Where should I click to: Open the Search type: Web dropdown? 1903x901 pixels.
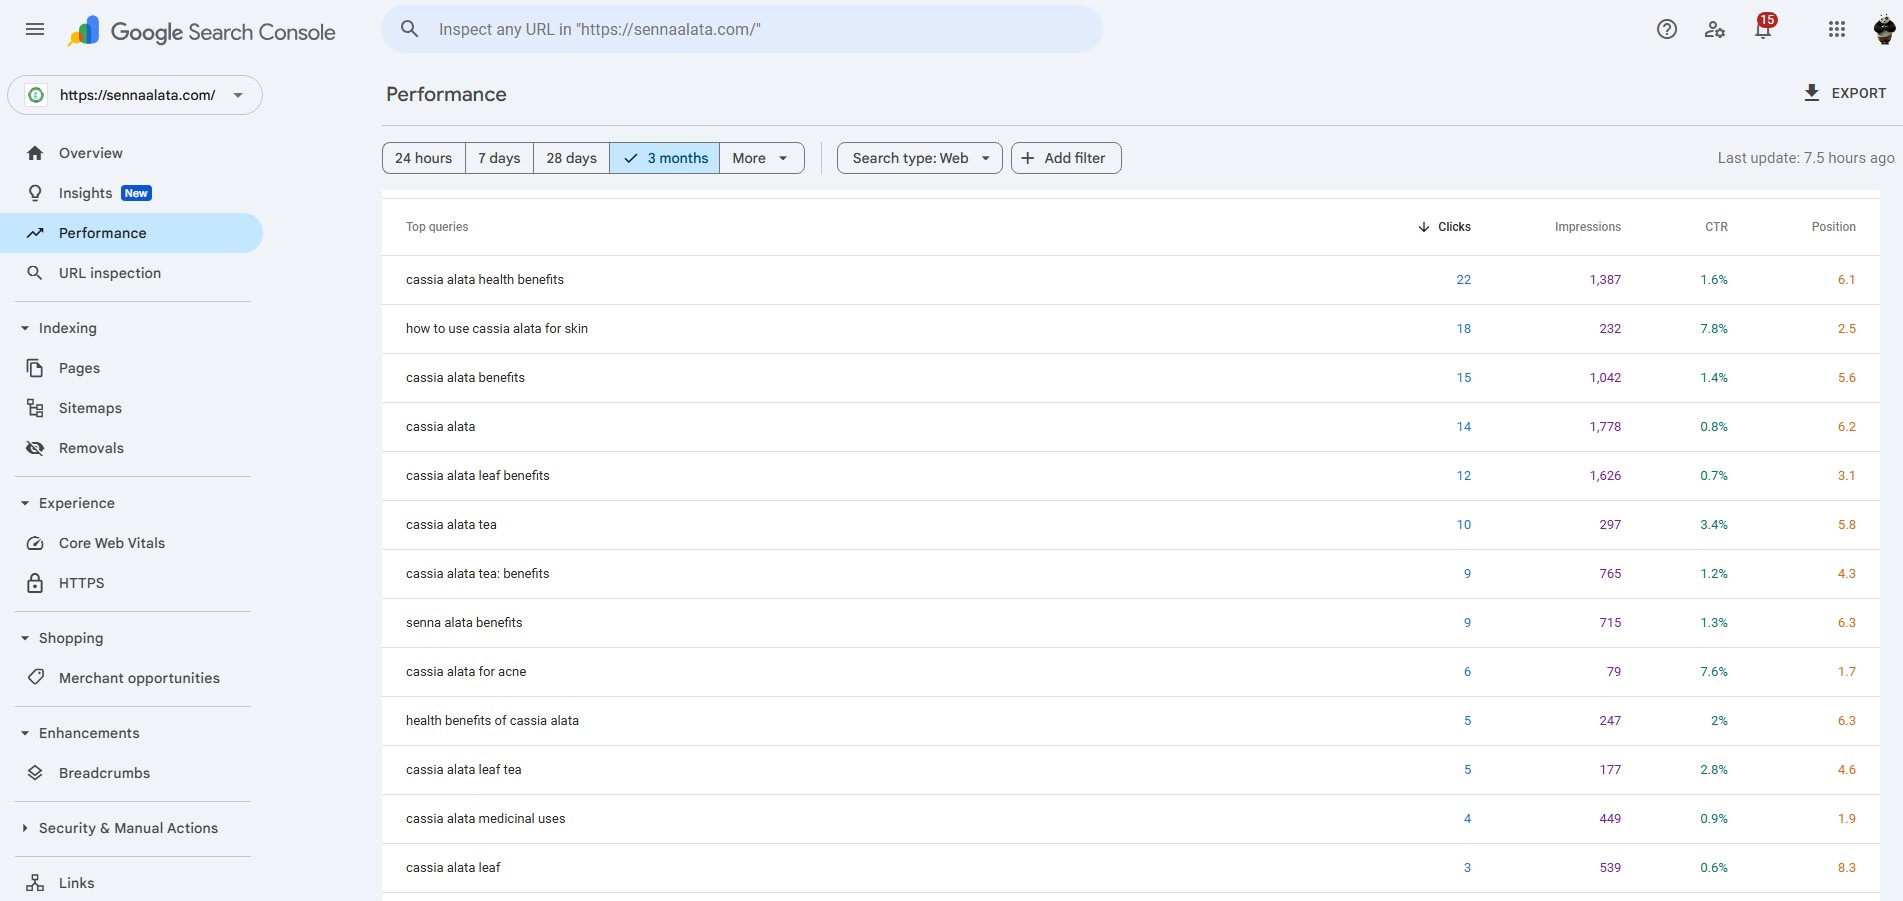point(919,158)
